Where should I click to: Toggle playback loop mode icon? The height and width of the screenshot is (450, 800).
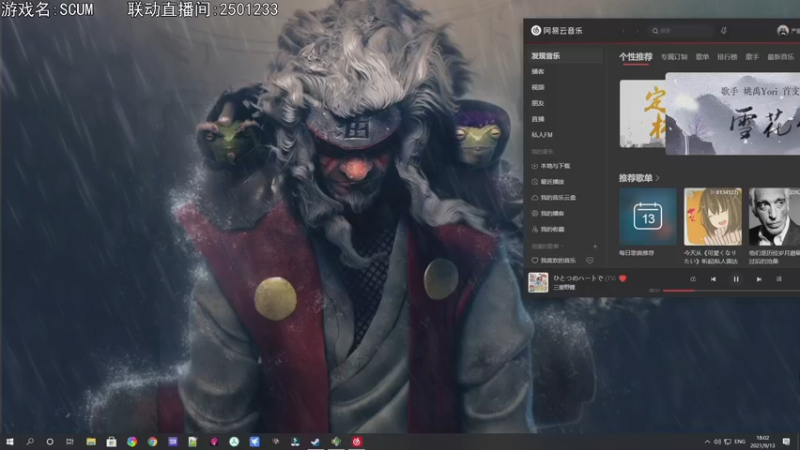pyautogui.click(x=693, y=279)
